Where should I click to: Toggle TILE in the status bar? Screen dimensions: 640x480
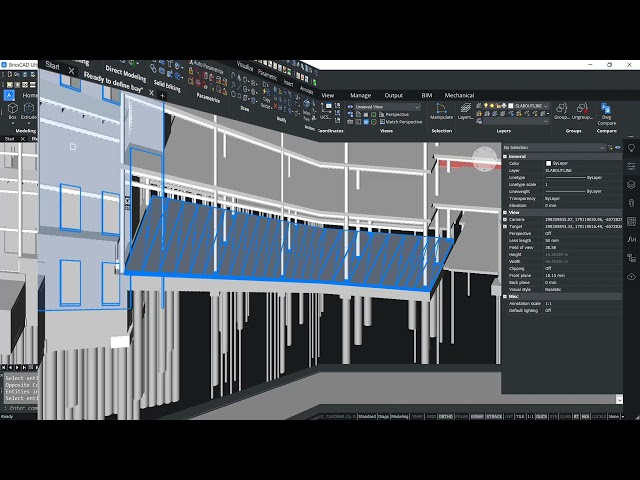coord(520,416)
